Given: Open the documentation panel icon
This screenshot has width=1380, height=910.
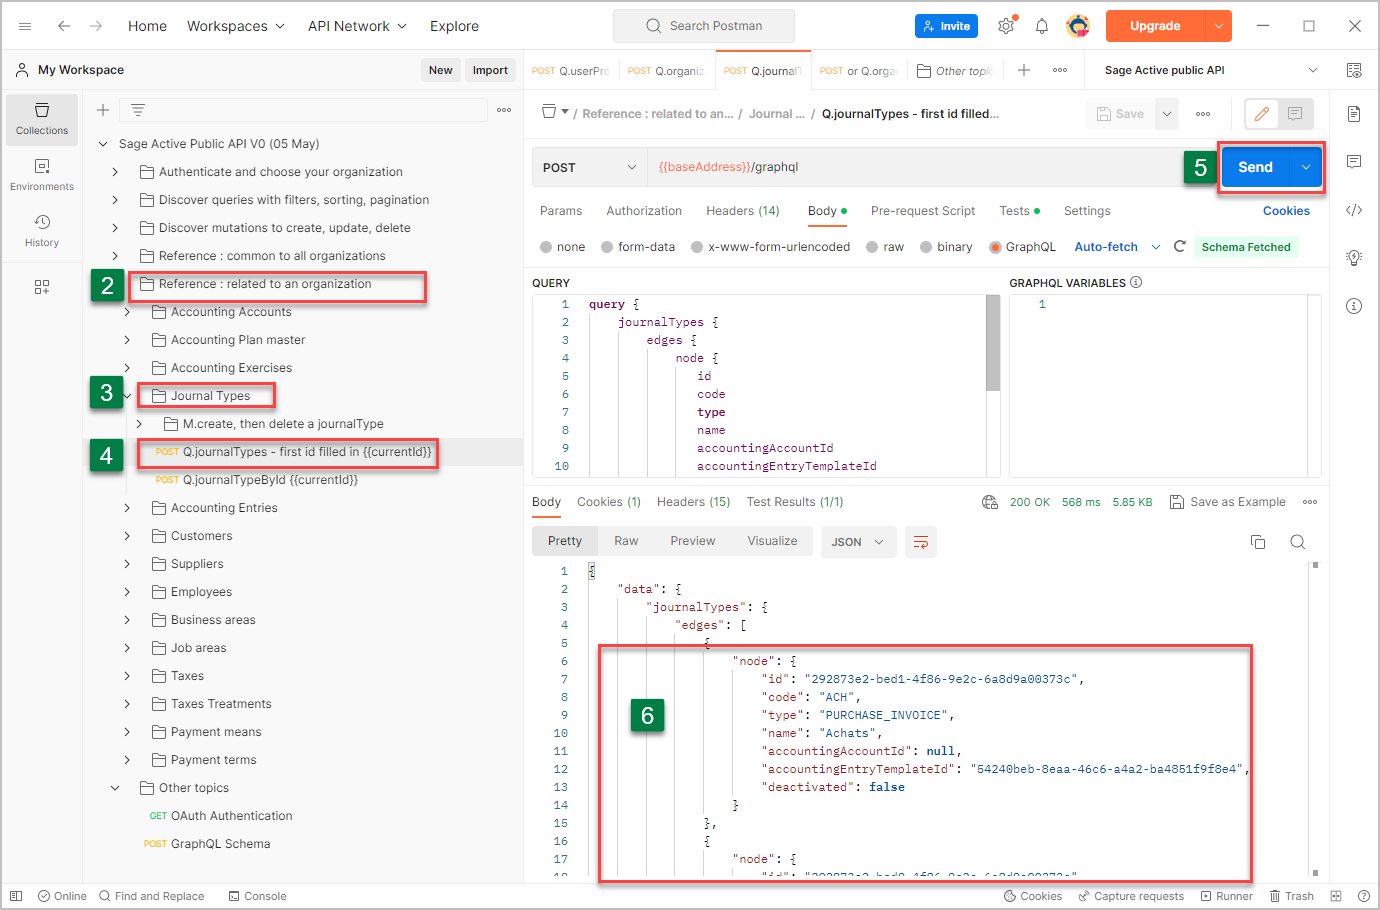Looking at the screenshot, I should point(1354,114).
